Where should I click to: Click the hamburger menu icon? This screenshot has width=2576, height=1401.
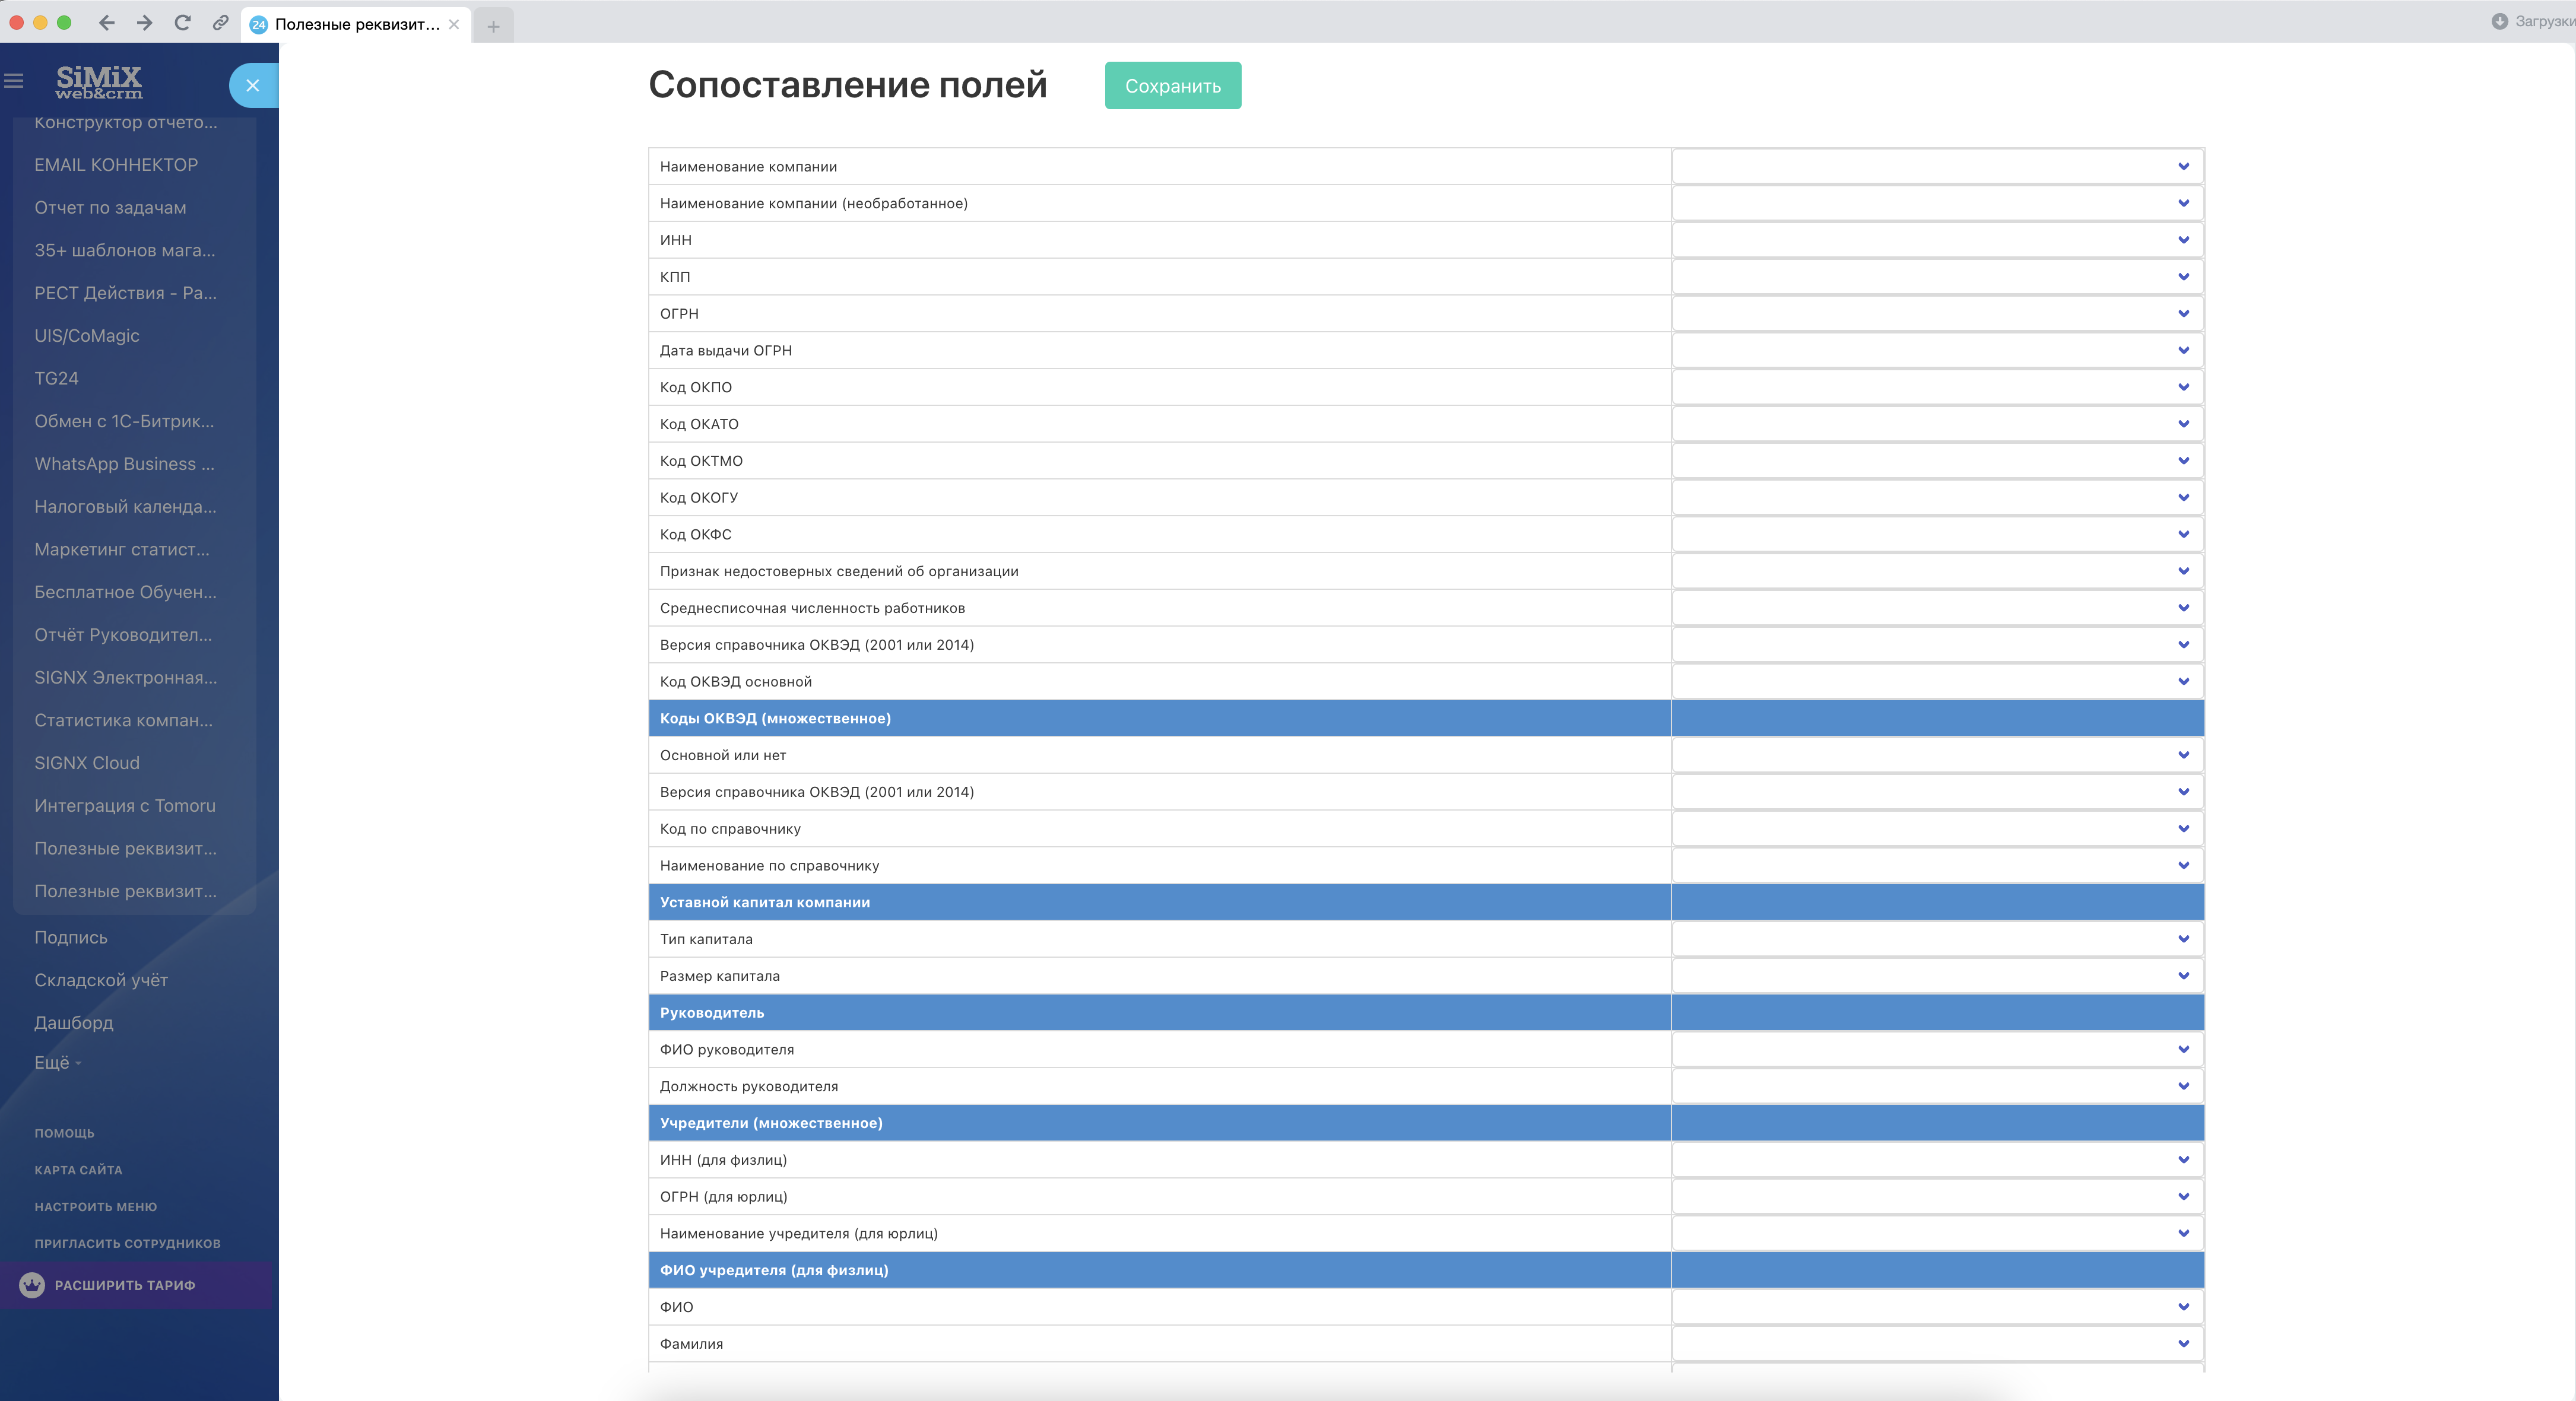(x=14, y=80)
